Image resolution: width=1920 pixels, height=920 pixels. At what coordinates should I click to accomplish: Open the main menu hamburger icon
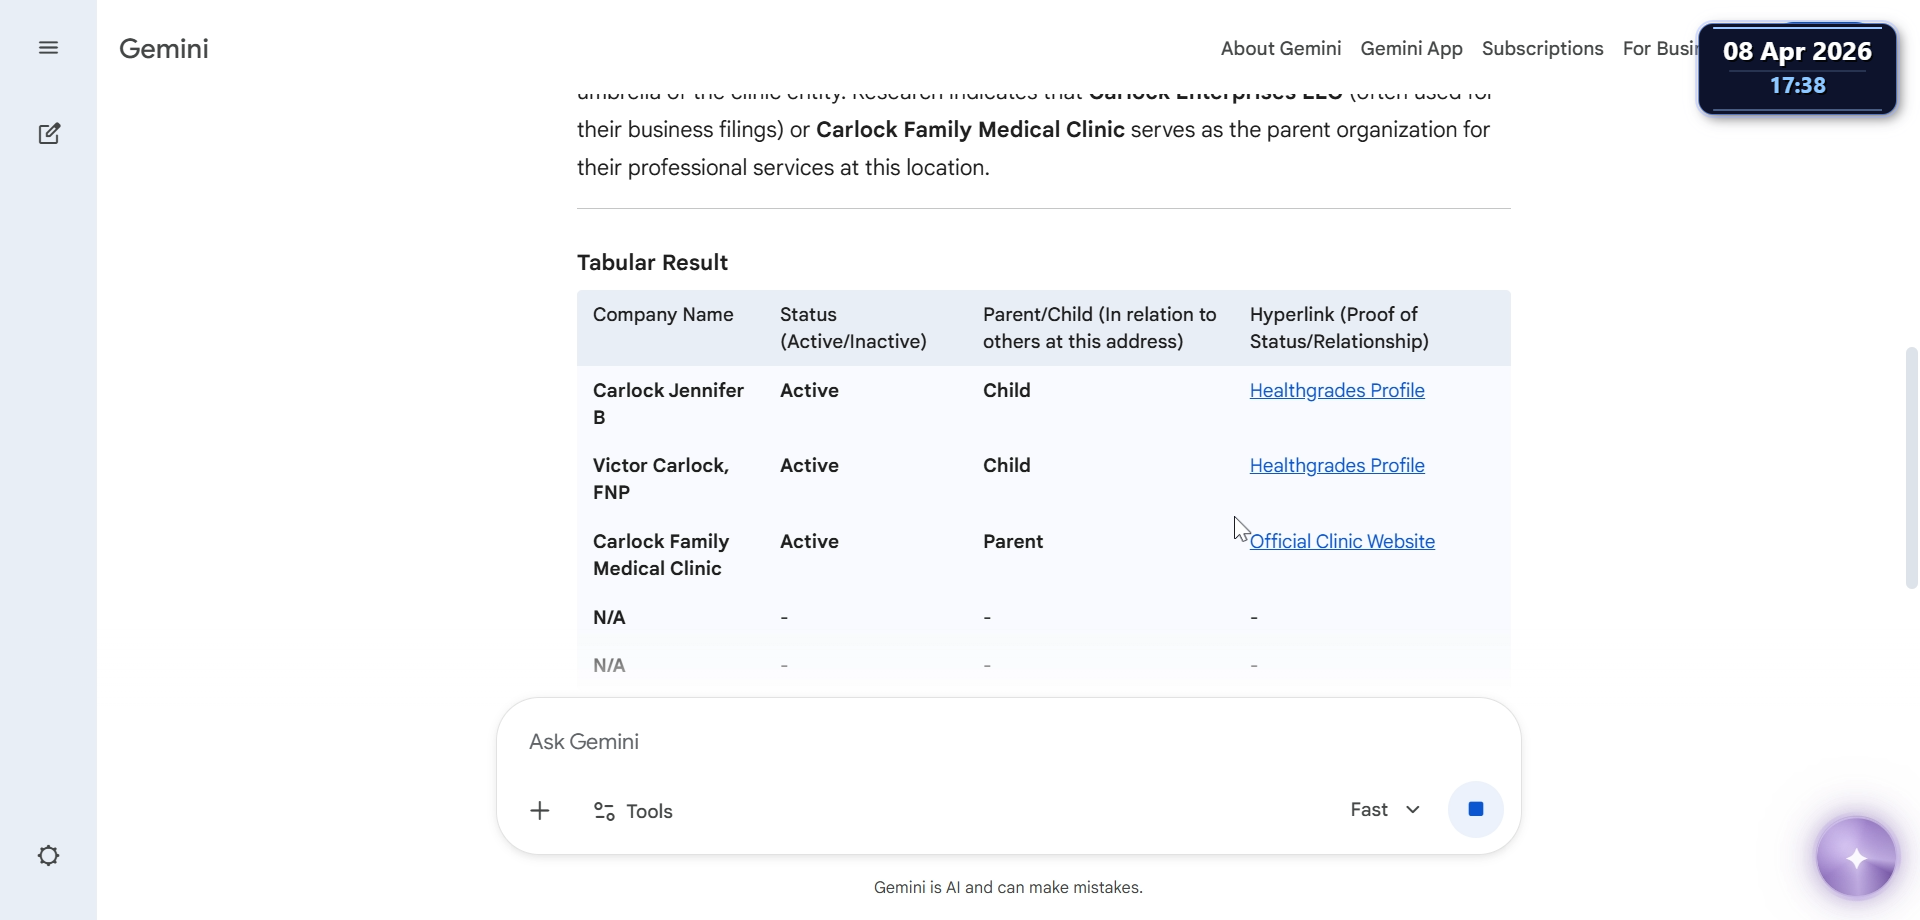click(x=48, y=48)
